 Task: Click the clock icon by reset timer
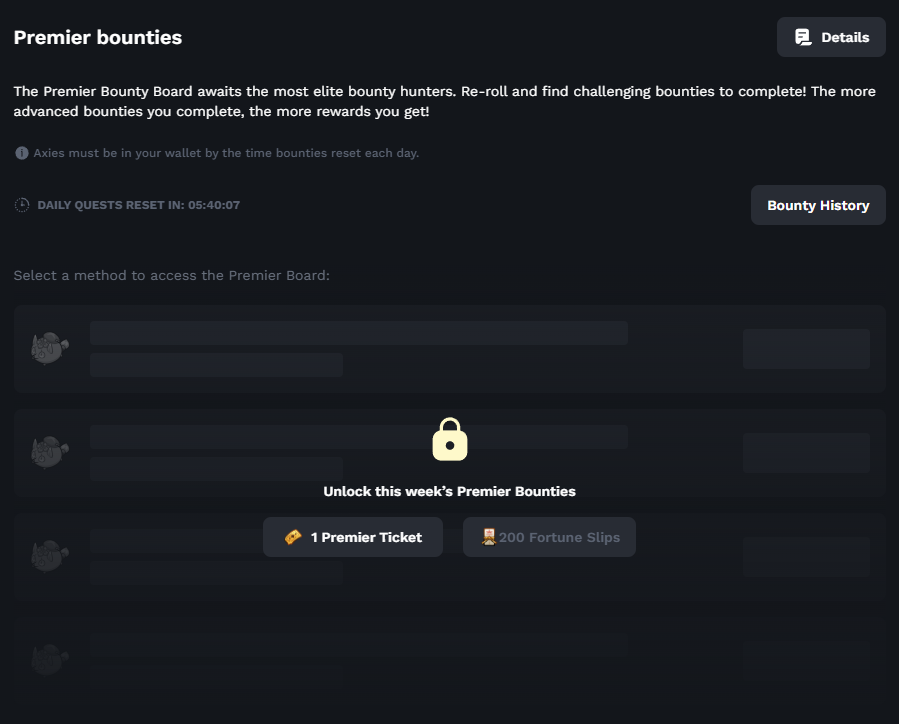coord(22,205)
